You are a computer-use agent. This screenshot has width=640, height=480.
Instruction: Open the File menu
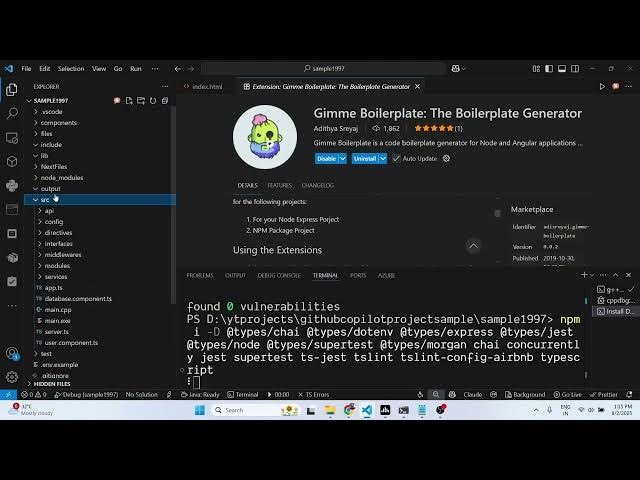tap(26, 69)
